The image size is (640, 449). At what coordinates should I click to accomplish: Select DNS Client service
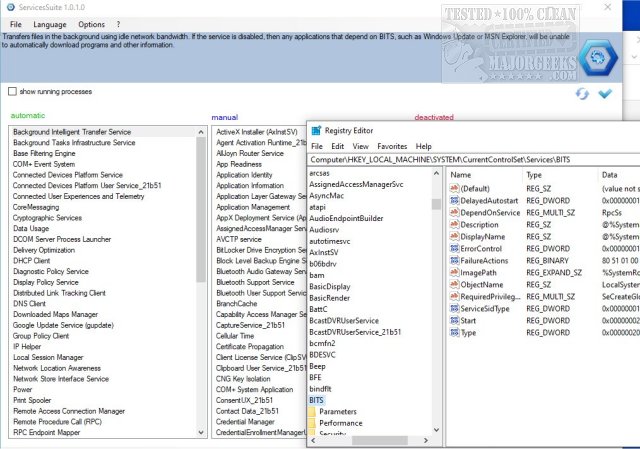point(29,304)
